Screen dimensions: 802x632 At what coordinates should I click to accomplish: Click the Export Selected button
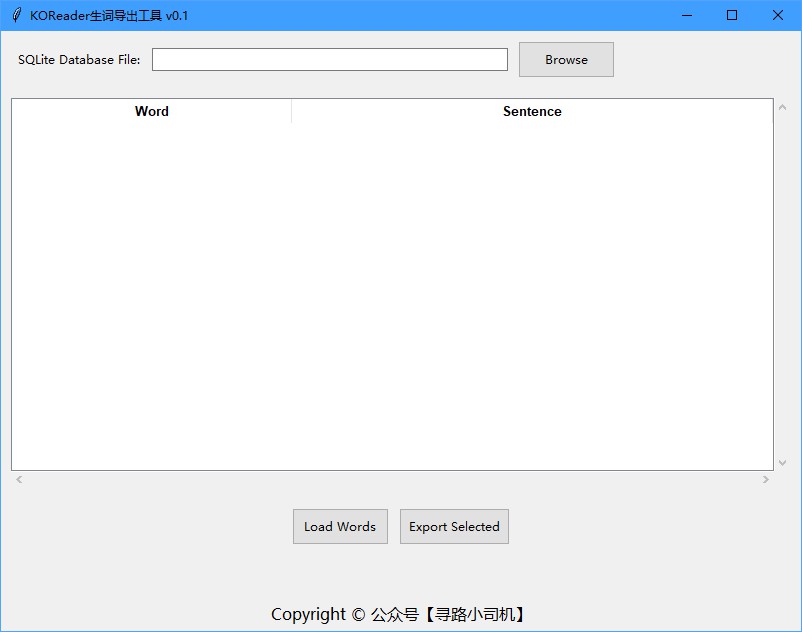[x=454, y=526]
